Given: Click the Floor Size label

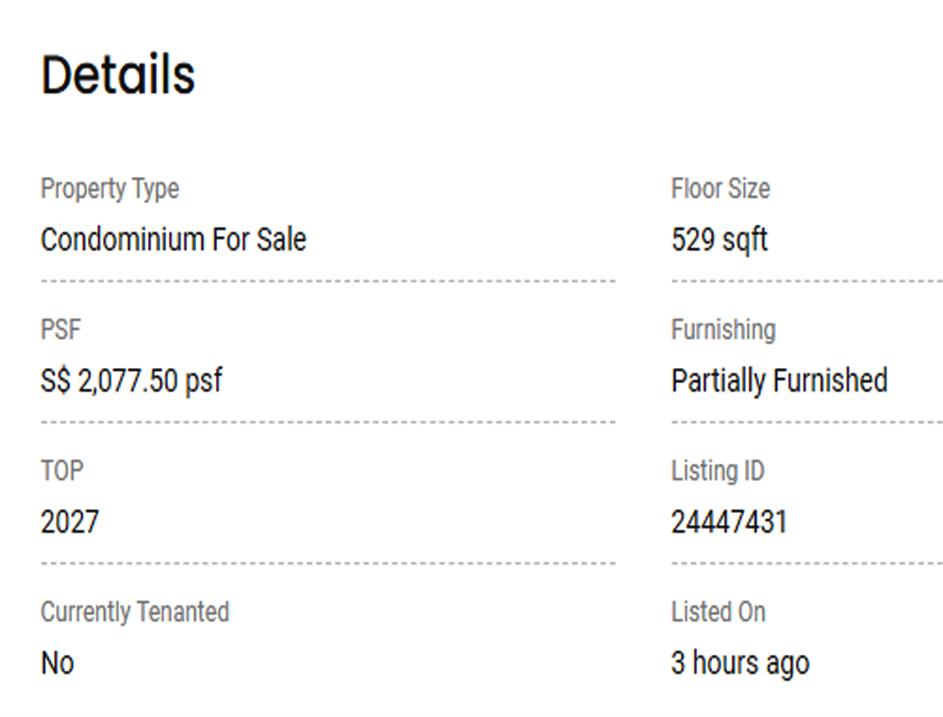Looking at the screenshot, I should coord(720,189).
